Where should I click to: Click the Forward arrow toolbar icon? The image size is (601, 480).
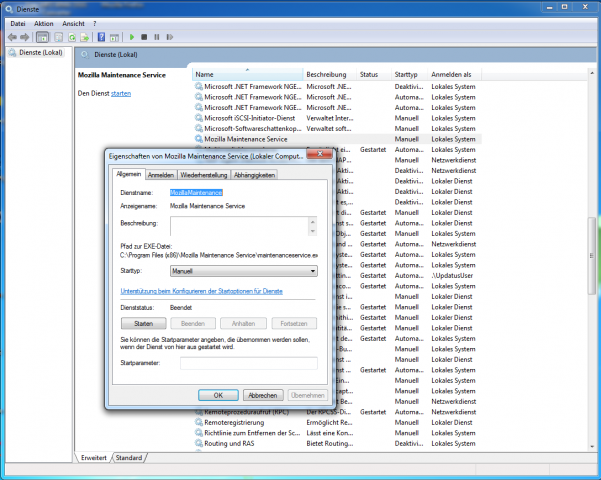[x=25, y=37]
